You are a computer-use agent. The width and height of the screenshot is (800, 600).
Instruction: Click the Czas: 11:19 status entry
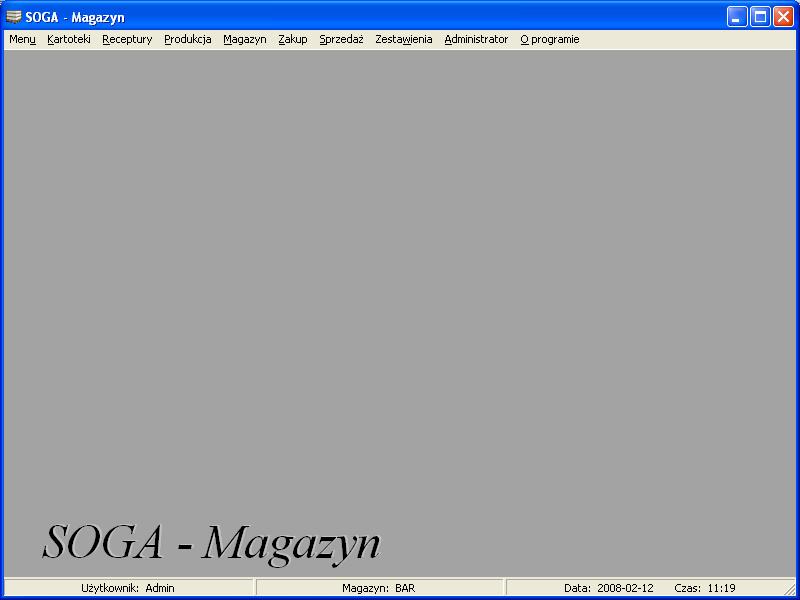[x=705, y=588]
